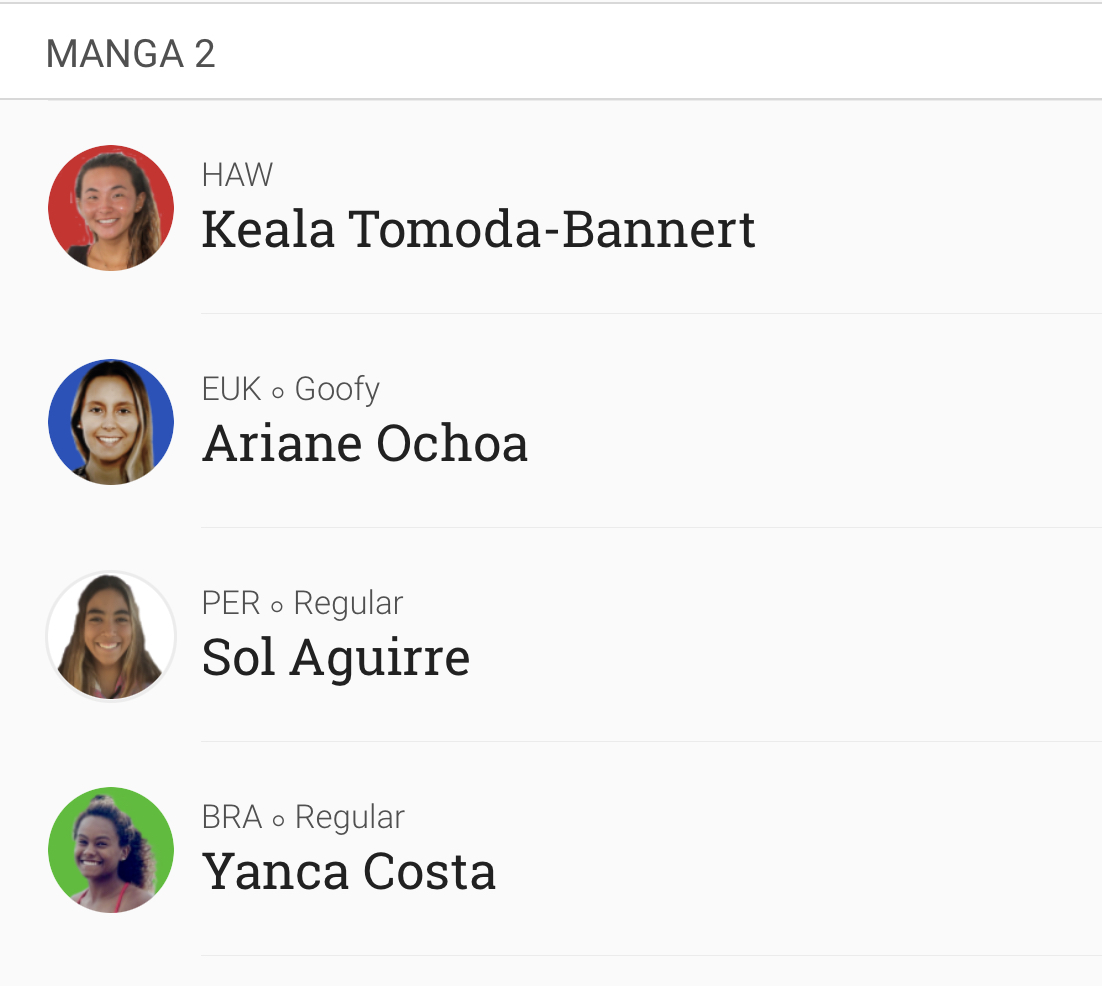Click the HAW country code label
The image size is (1102, 986).
tap(237, 175)
